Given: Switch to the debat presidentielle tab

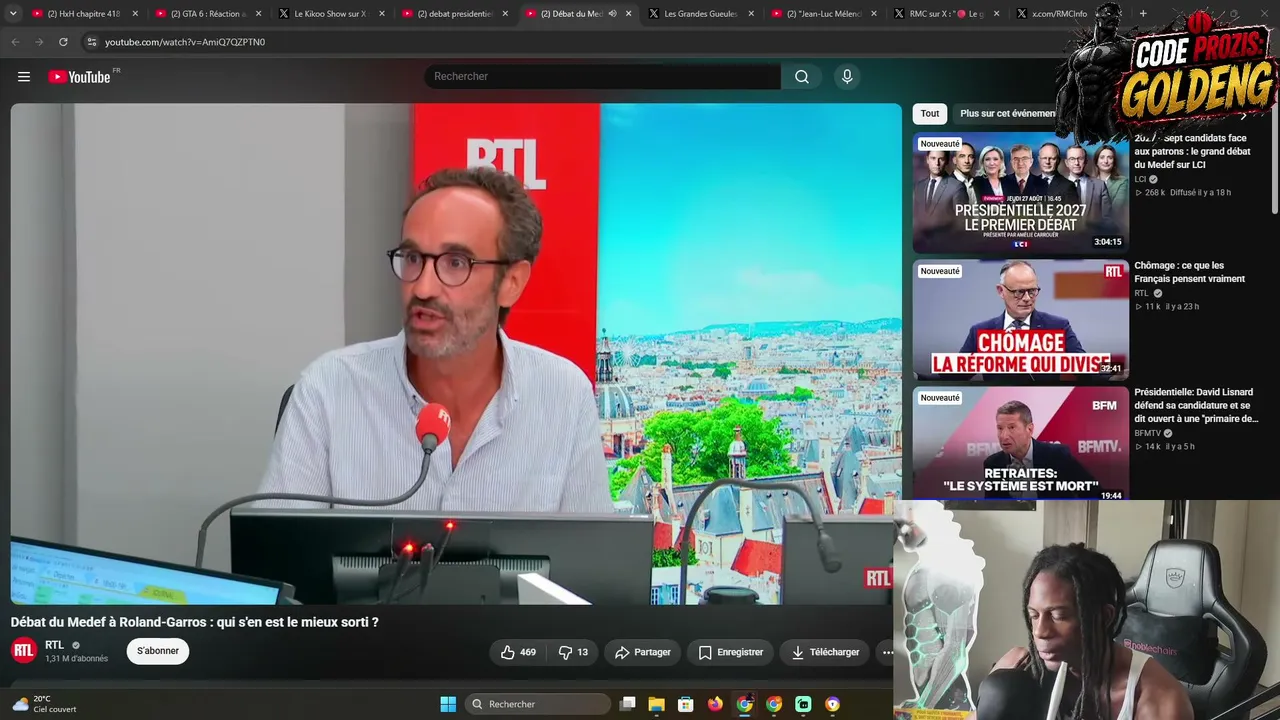Looking at the screenshot, I should (x=455, y=14).
